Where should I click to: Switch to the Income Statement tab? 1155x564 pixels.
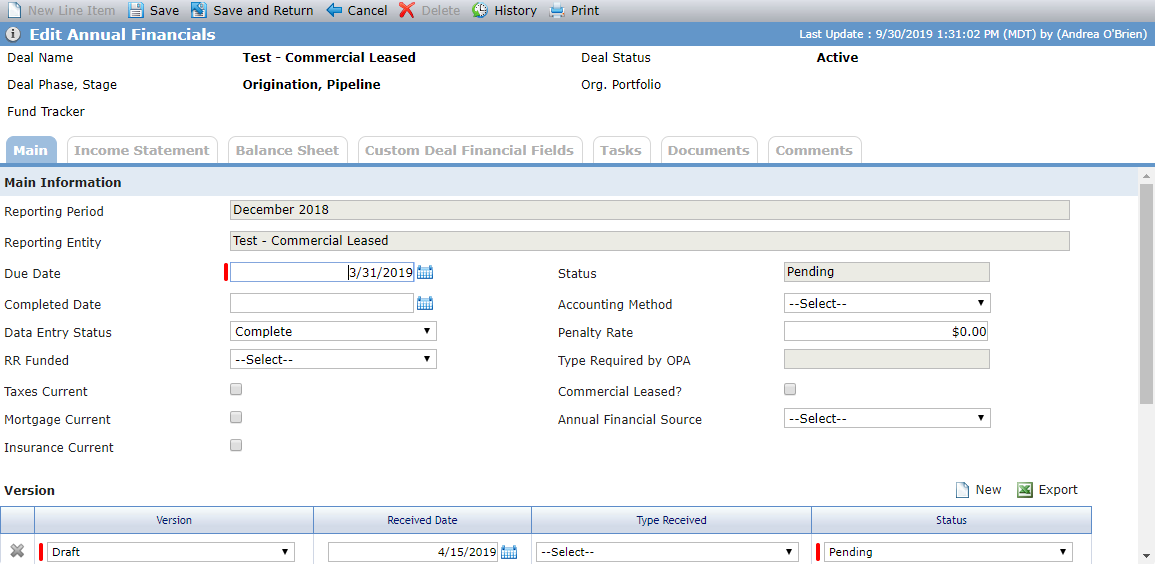click(142, 150)
